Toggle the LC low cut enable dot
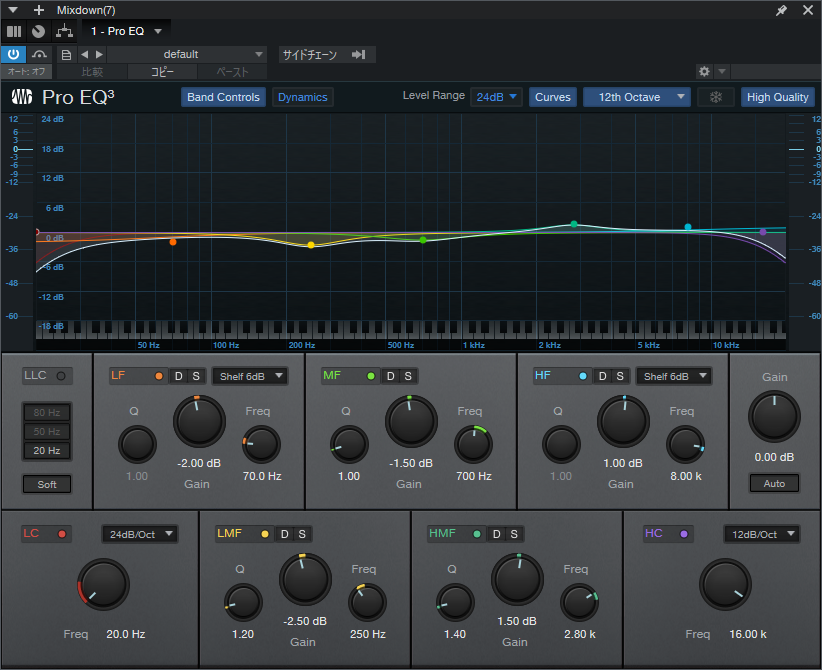822x670 pixels. point(62,534)
